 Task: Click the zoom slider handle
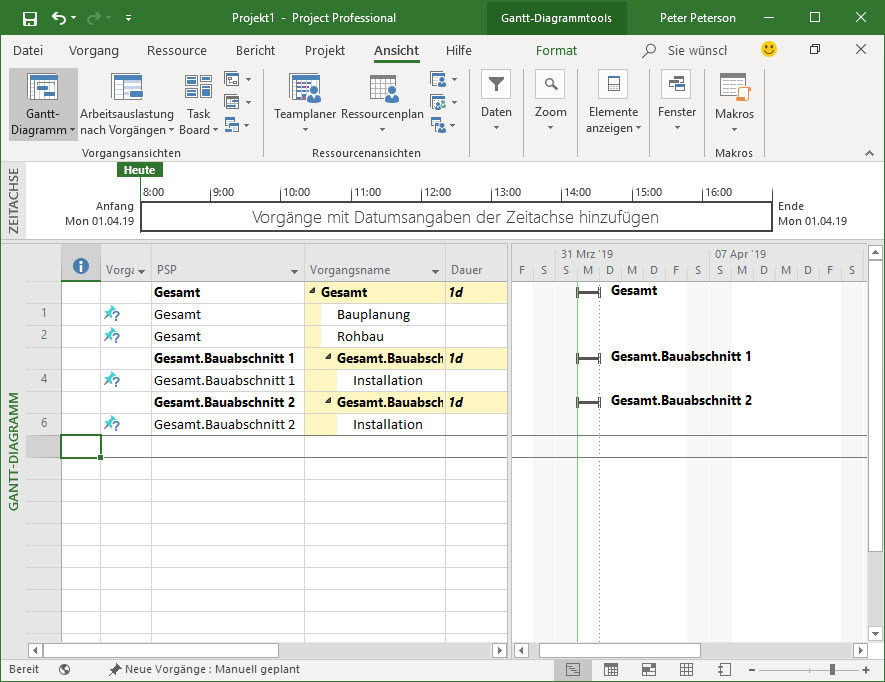pyautogui.click(x=832, y=670)
